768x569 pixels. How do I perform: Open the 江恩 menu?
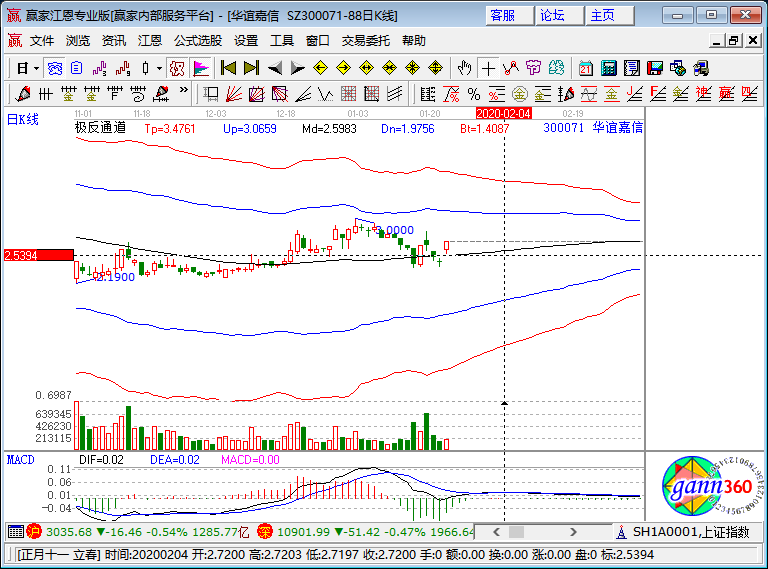tap(149, 41)
